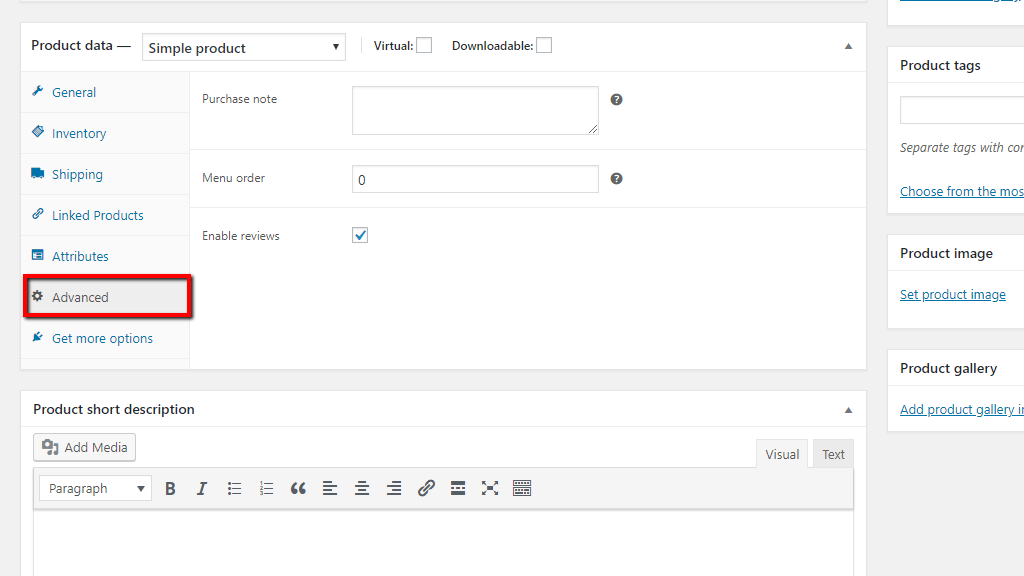Screen dimensions: 1024x576
Task: Click the Purchase note resize handle
Action: point(593,129)
